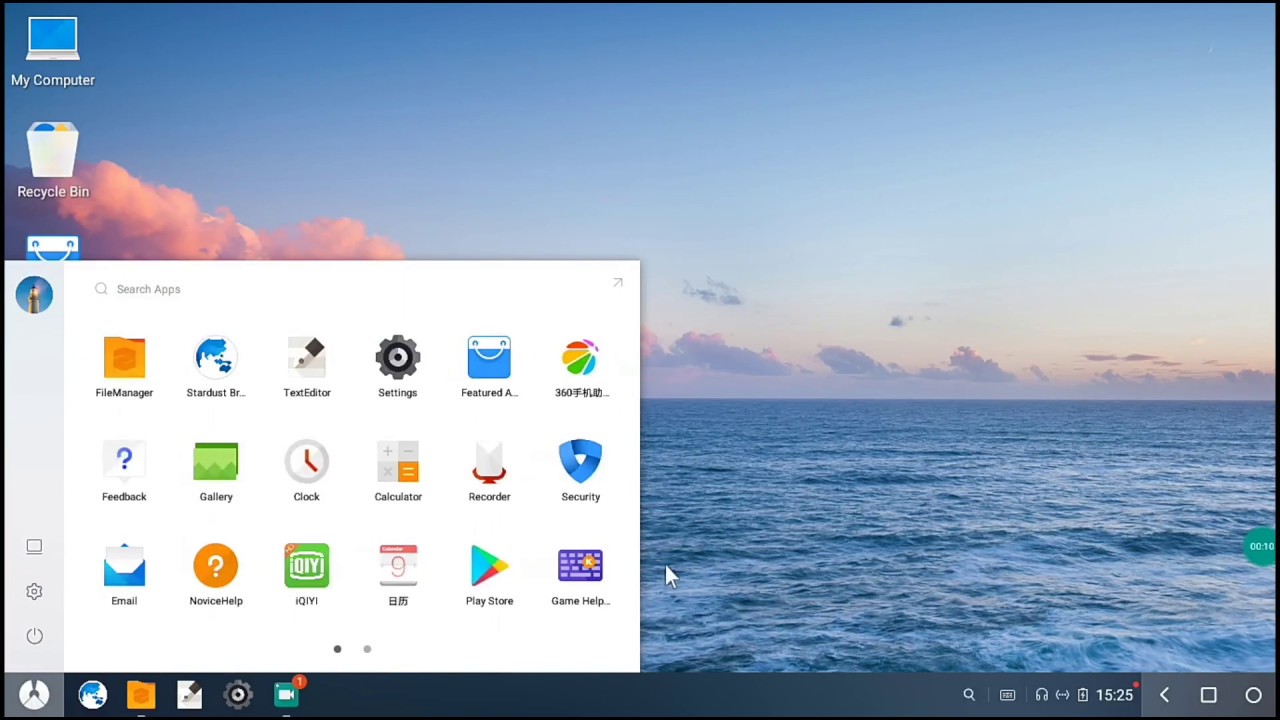Viewport: 1280px width, 720px height.
Task: Click the user avatar in the menu sidebar
Action: coord(34,295)
